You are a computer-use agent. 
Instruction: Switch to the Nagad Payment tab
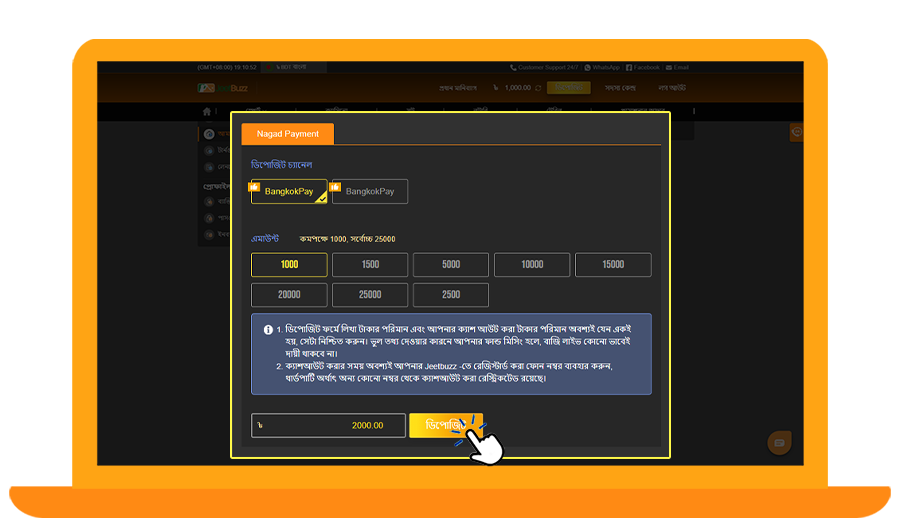[288, 134]
